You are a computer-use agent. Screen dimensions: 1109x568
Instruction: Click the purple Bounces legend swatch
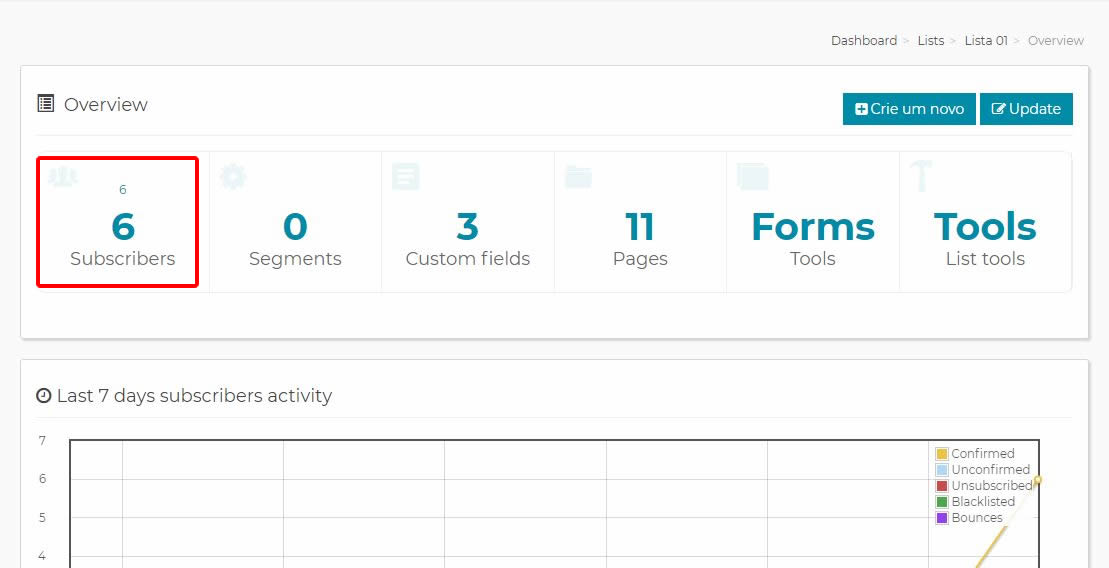pos(941,518)
